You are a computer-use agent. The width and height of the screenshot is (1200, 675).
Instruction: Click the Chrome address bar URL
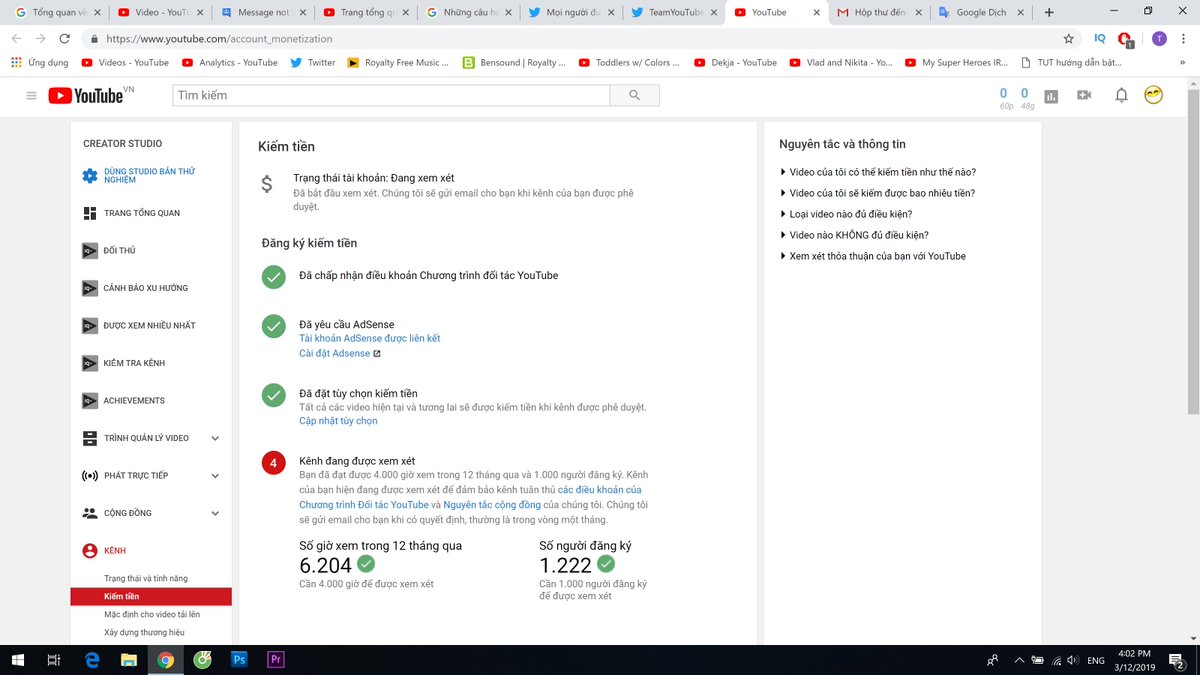tap(219, 39)
